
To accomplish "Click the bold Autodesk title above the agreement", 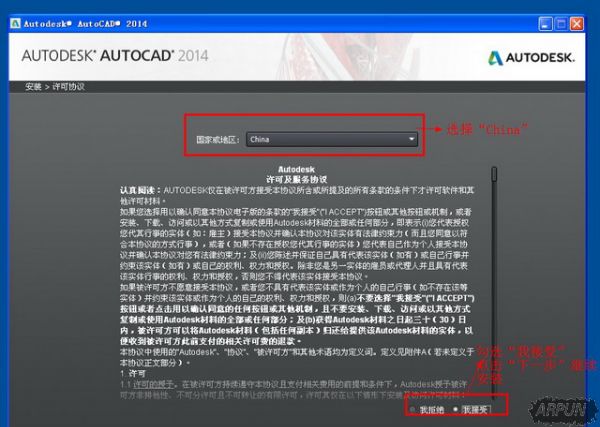I will click(x=296, y=169).
